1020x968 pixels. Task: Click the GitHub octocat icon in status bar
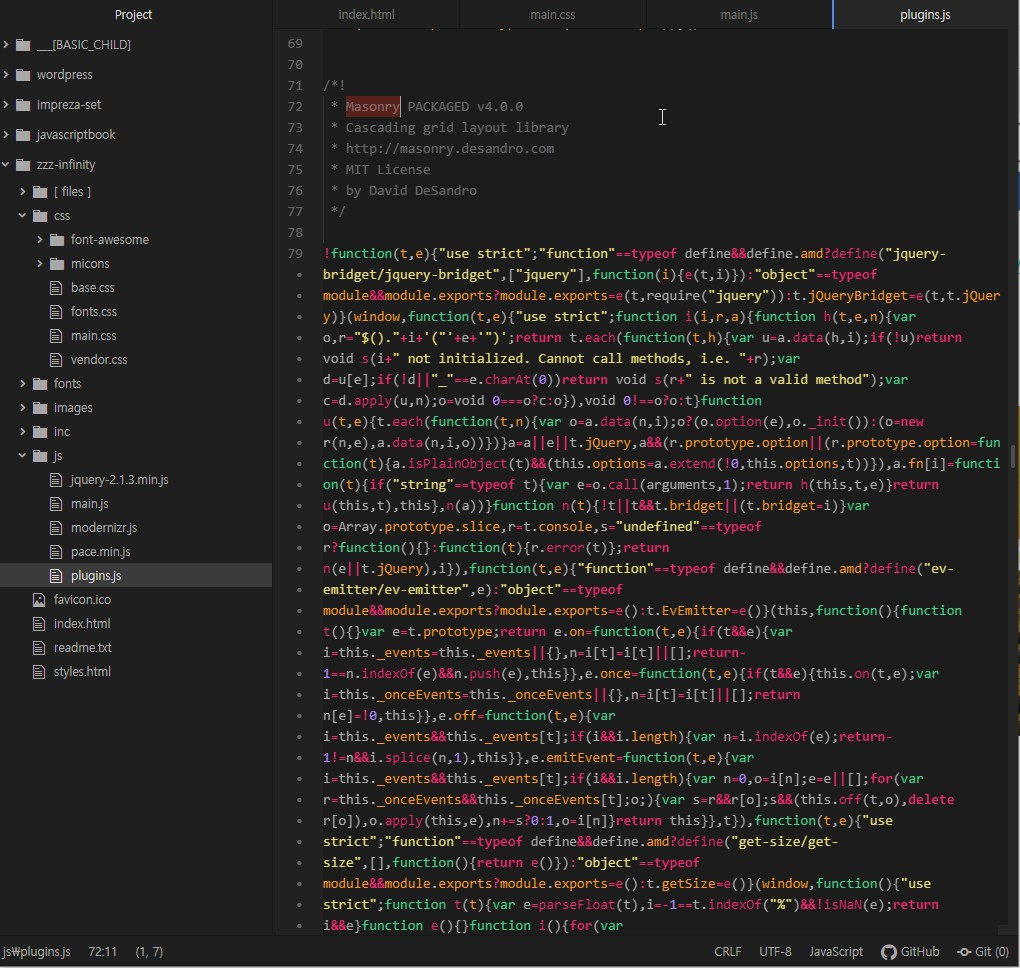click(889, 952)
